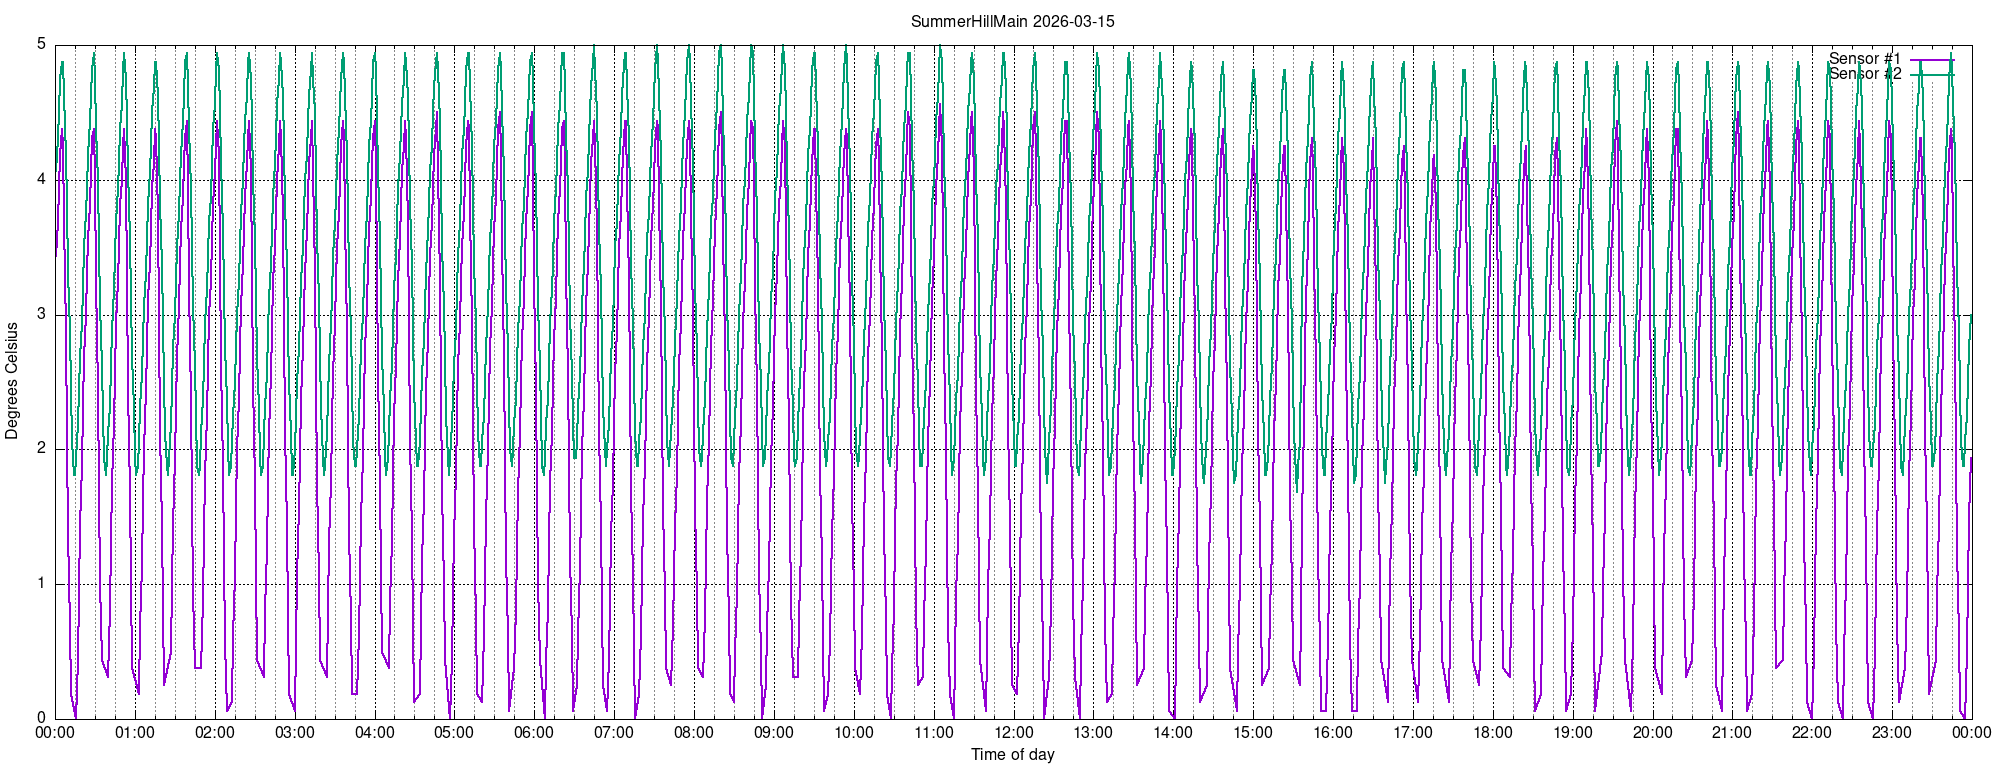This screenshot has height=768, width=2000.
Task: Click the 10:00 time tick label
Action: click(853, 733)
